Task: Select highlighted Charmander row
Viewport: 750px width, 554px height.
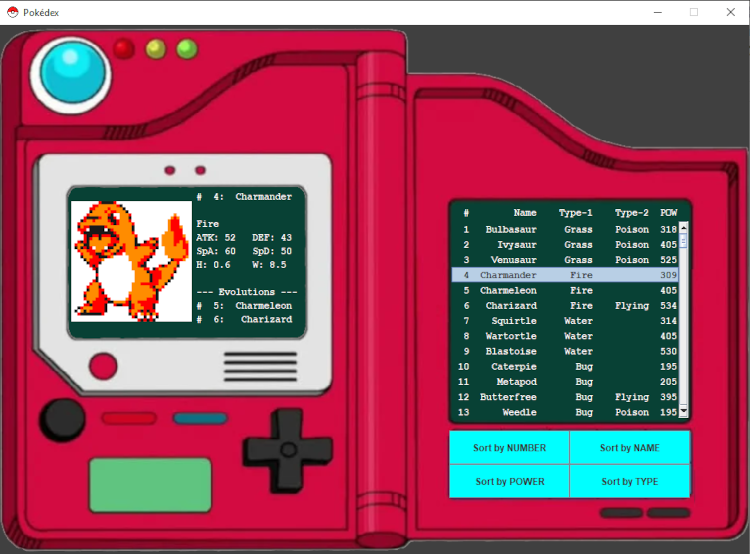Action: coord(565,275)
